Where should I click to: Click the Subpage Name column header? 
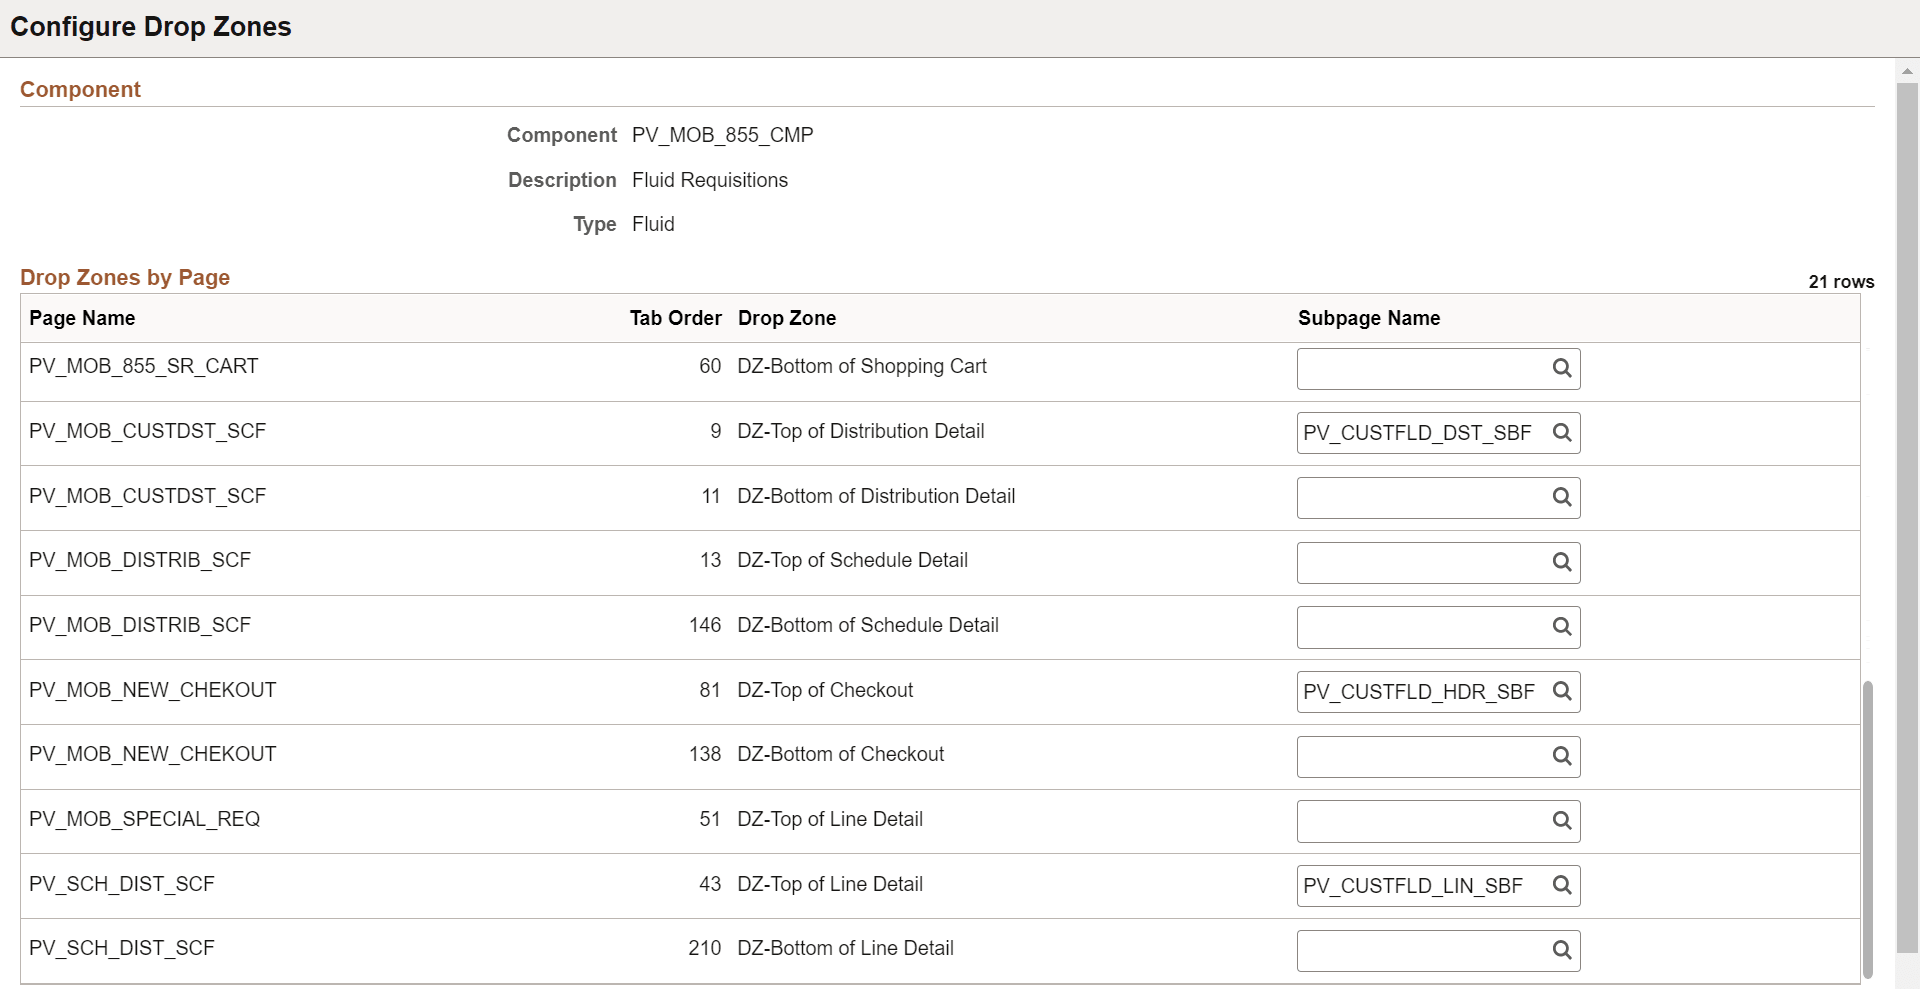point(1368,318)
